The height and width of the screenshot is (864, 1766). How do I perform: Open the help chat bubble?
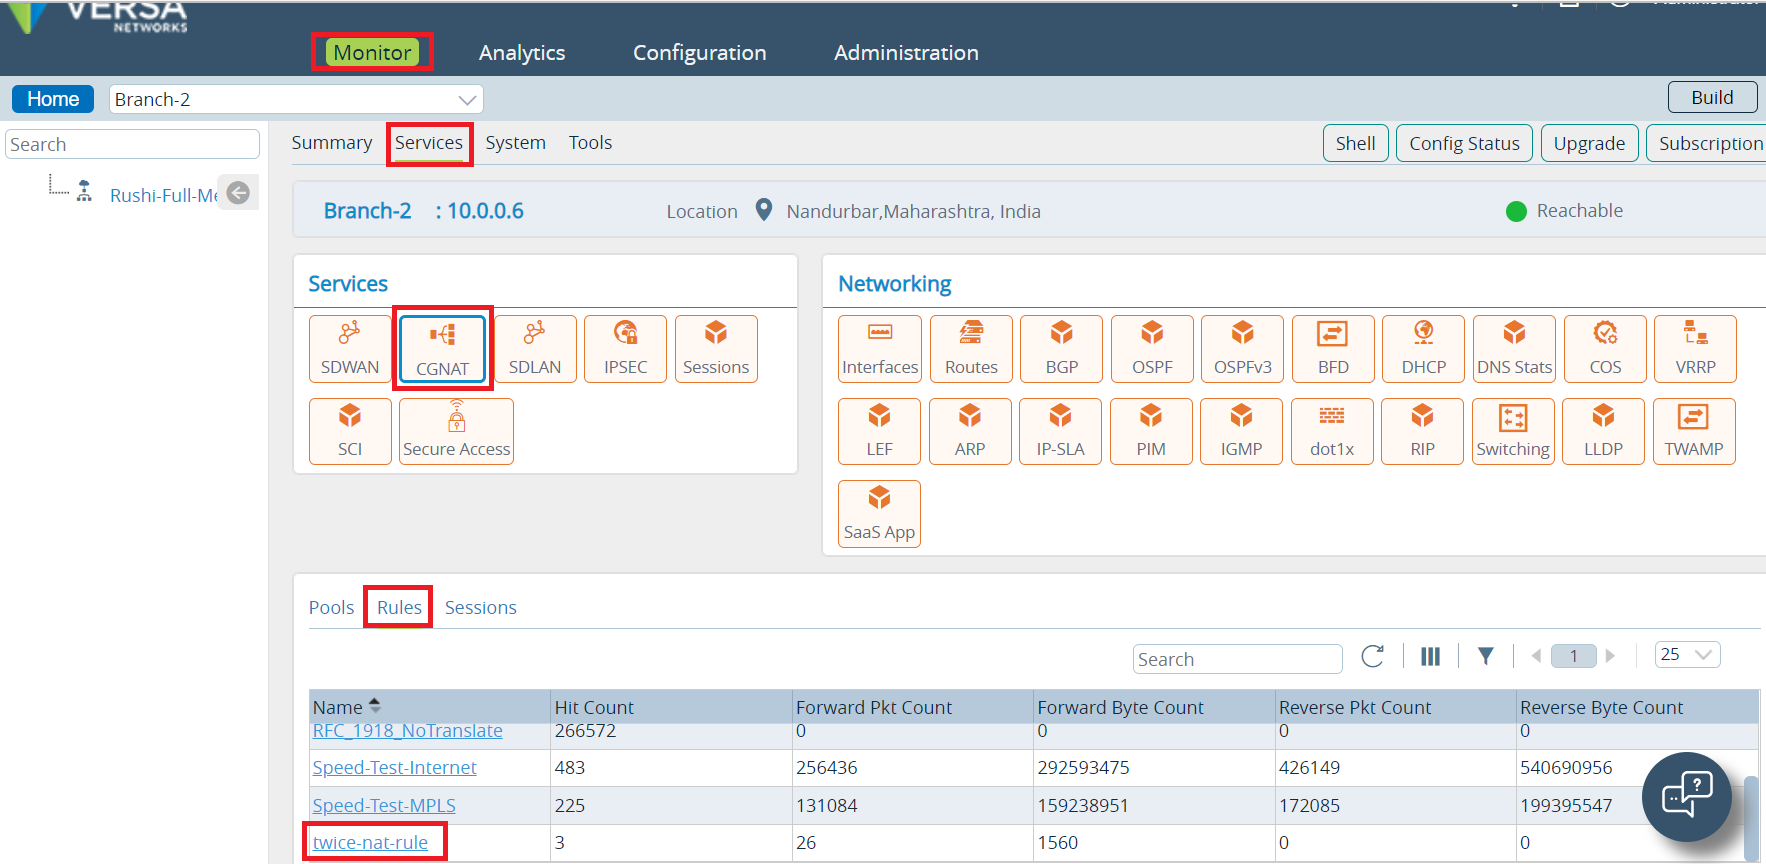click(x=1687, y=796)
